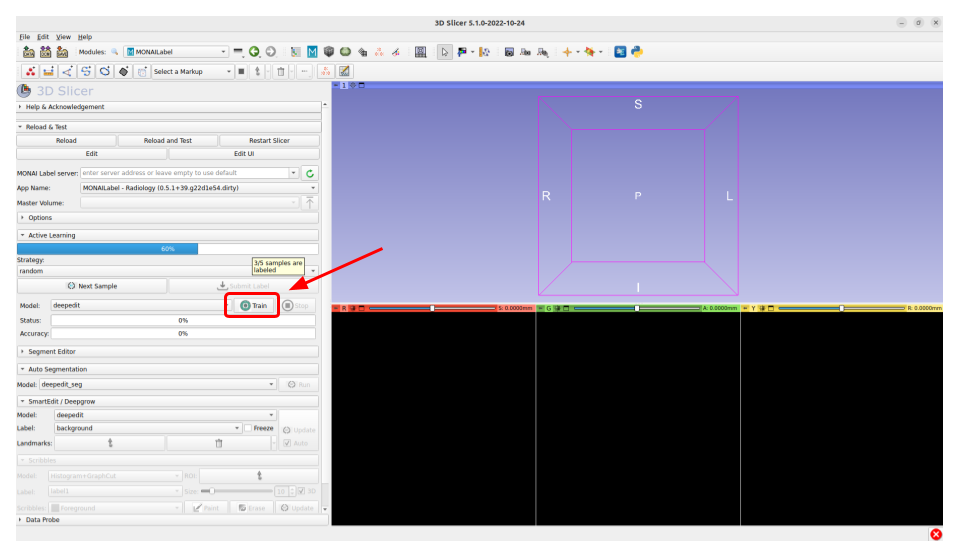The image size is (953, 551).
Task: Open the File menu
Action: [x=24, y=37]
